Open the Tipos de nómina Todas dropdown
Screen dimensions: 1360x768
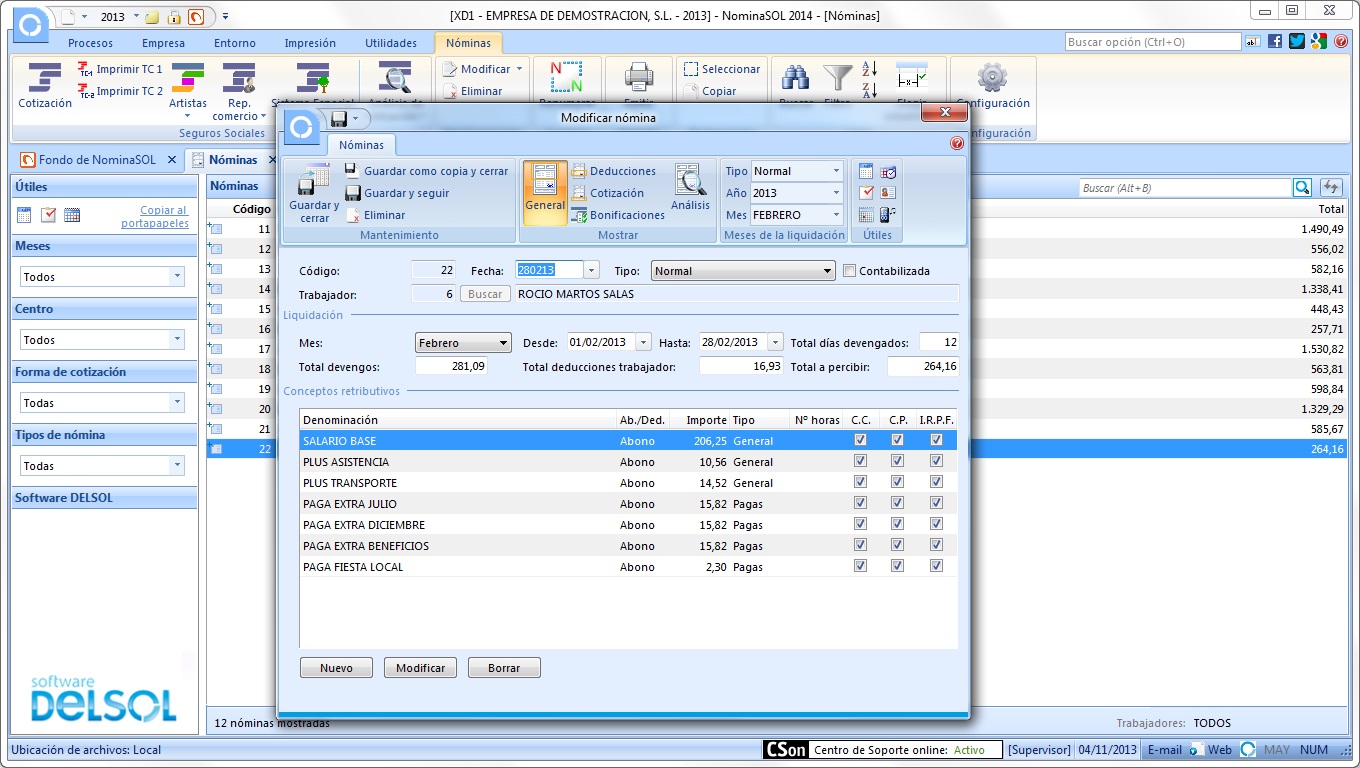tap(102, 466)
